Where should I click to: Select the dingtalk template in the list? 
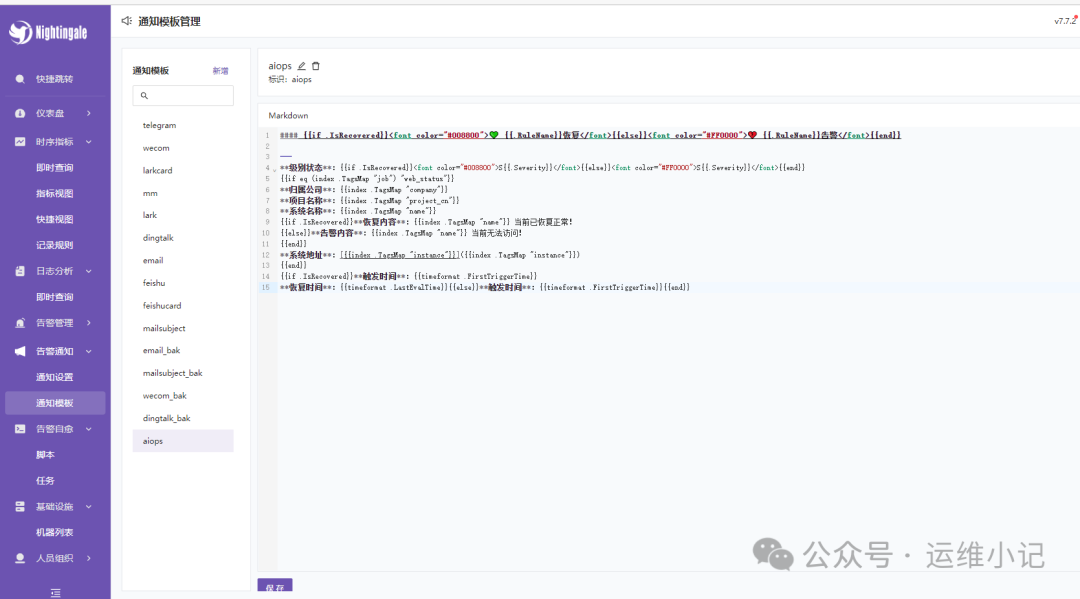[x=157, y=238]
